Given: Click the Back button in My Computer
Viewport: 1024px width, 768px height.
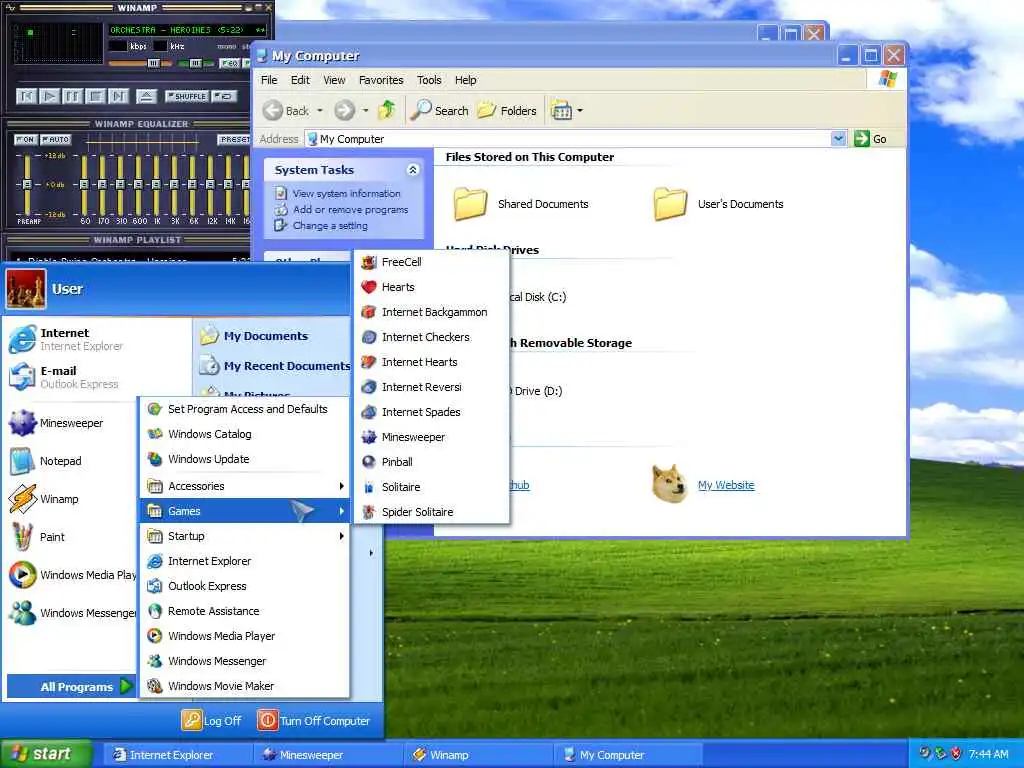Looking at the screenshot, I should point(286,110).
